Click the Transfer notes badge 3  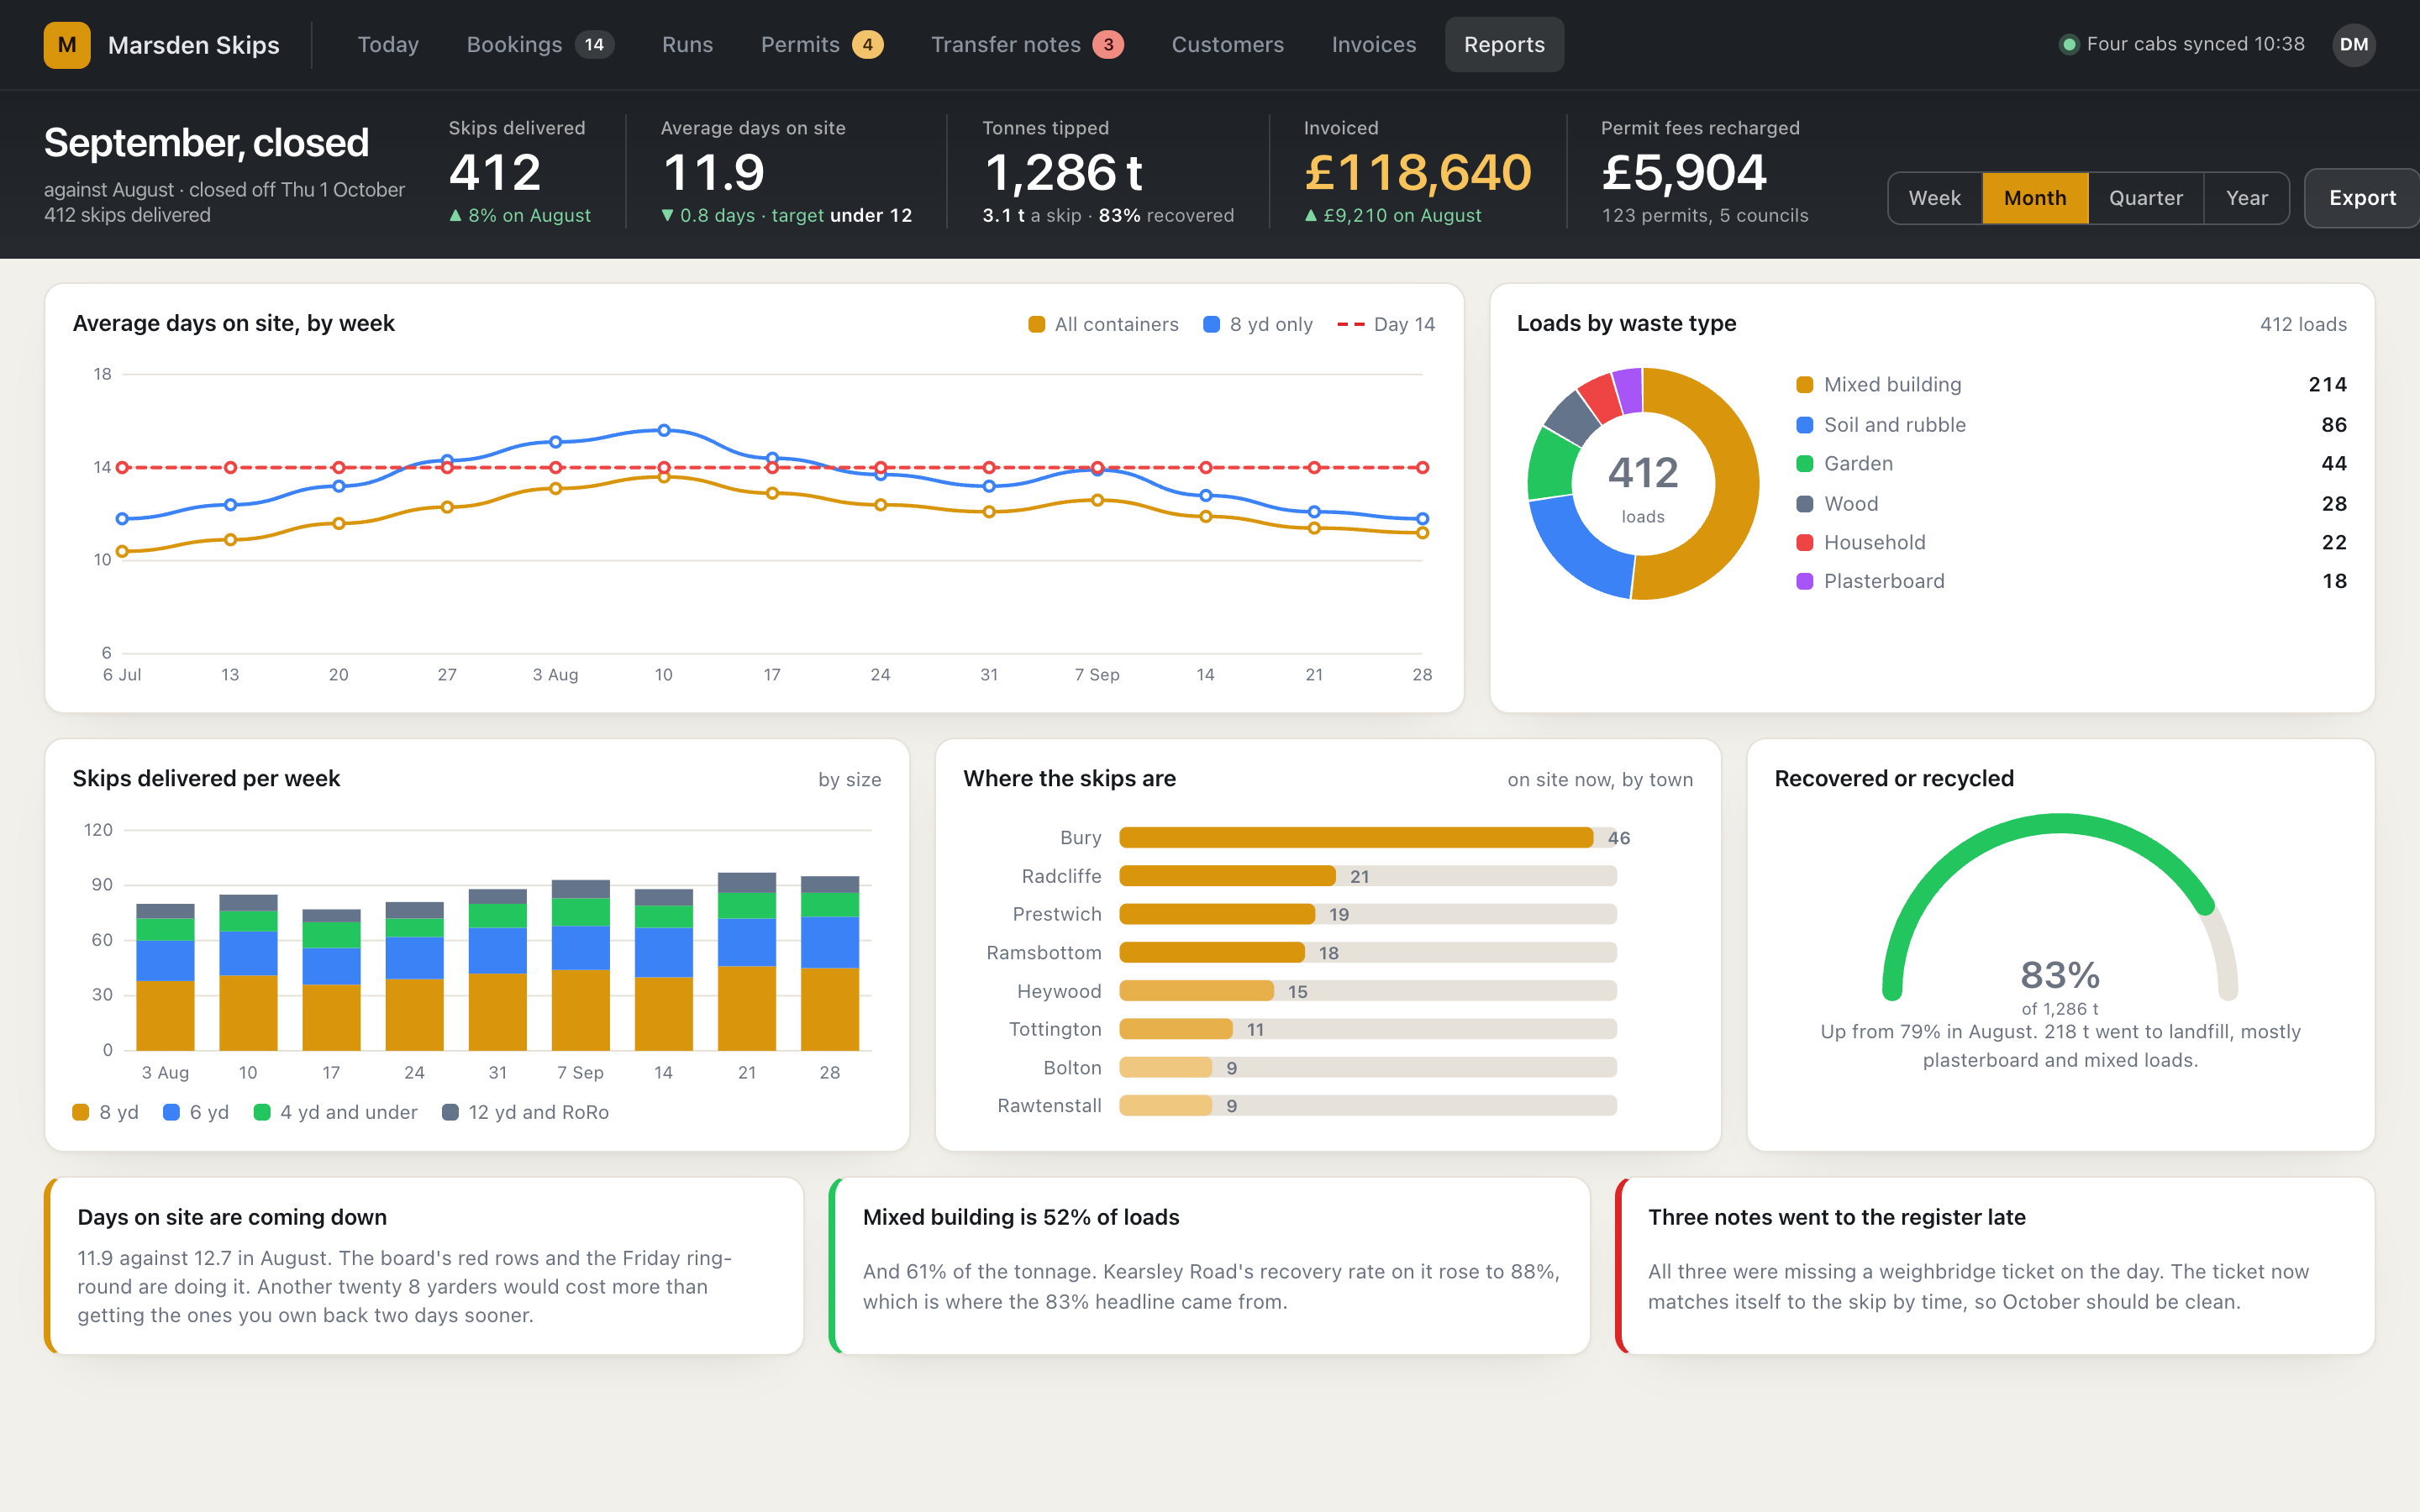coord(1108,45)
